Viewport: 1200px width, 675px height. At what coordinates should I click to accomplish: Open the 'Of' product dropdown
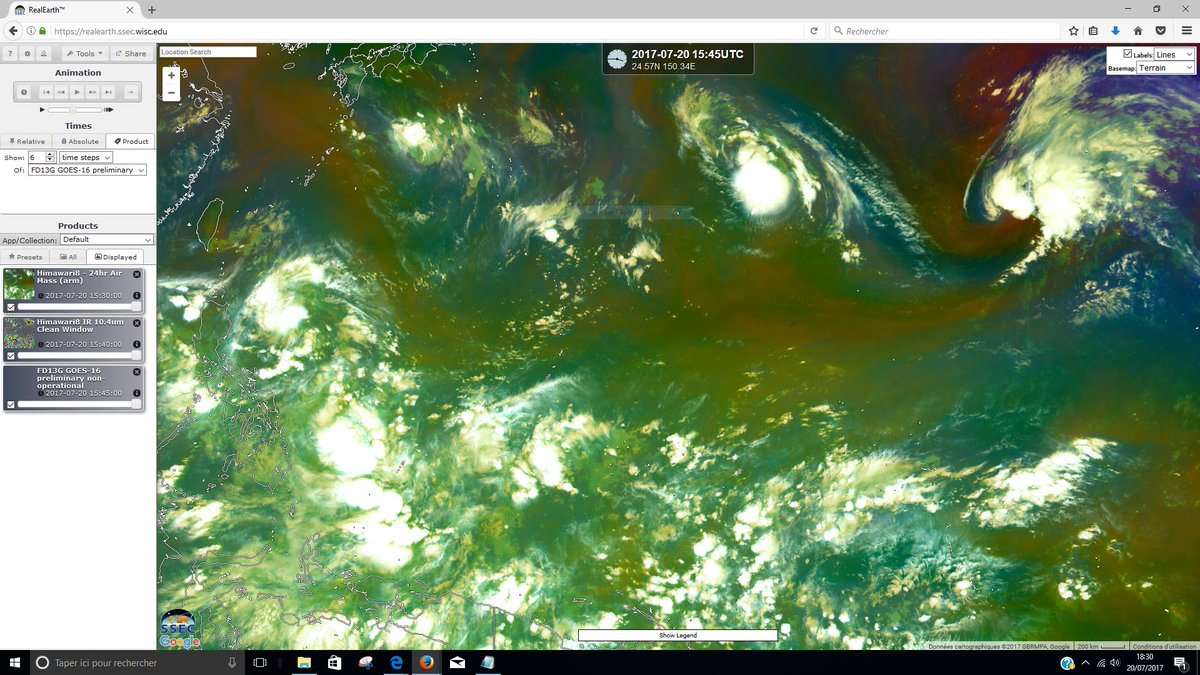[88, 170]
